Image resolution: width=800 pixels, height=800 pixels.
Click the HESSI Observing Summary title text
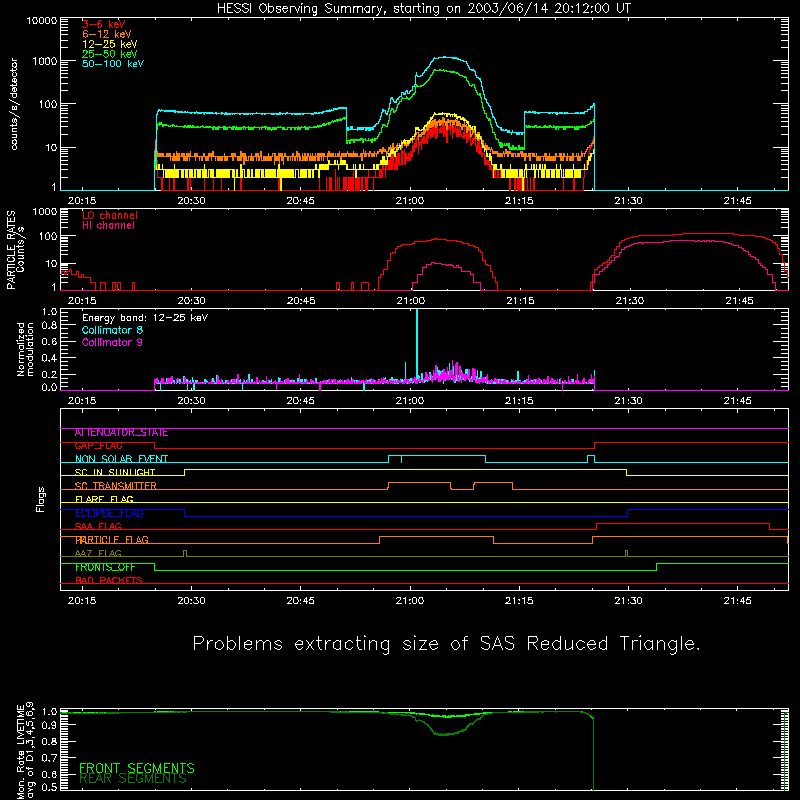click(423, 9)
